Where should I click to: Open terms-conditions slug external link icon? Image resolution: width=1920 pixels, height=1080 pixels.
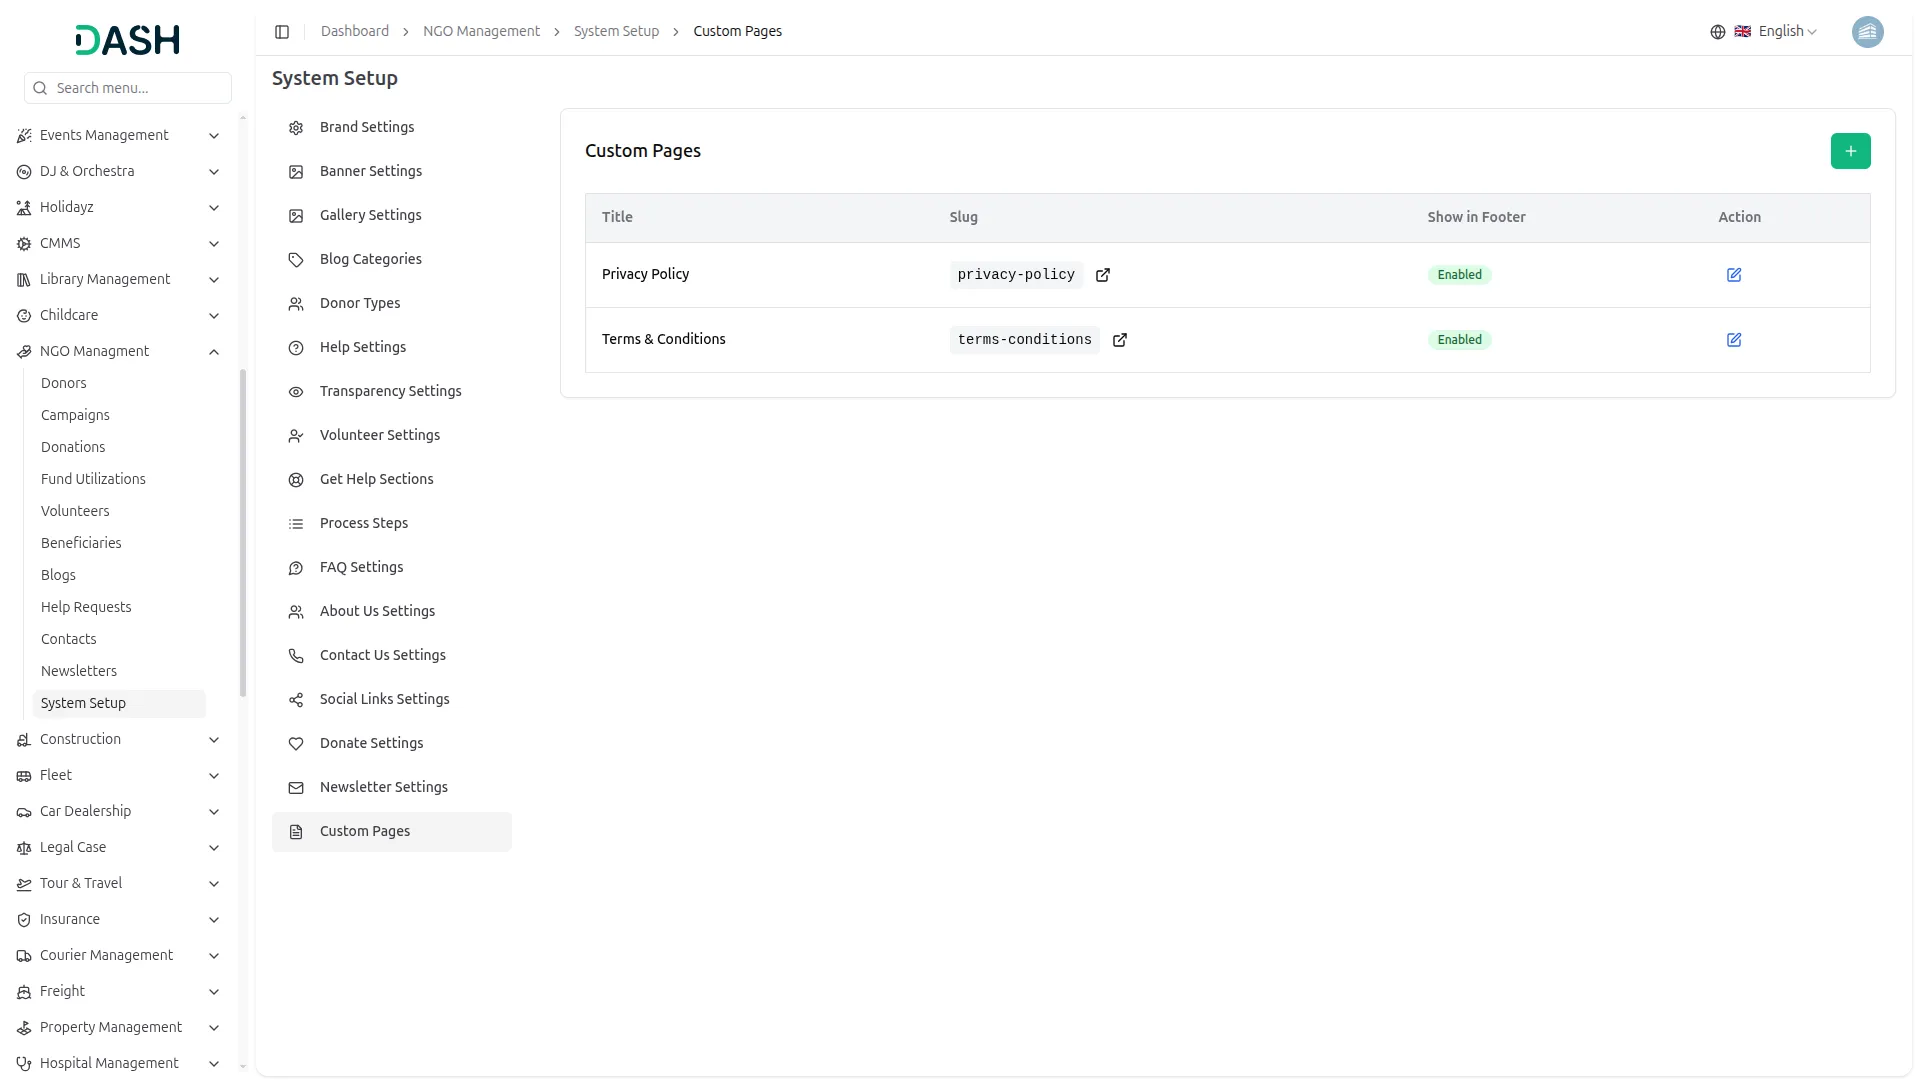coord(1119,340)
